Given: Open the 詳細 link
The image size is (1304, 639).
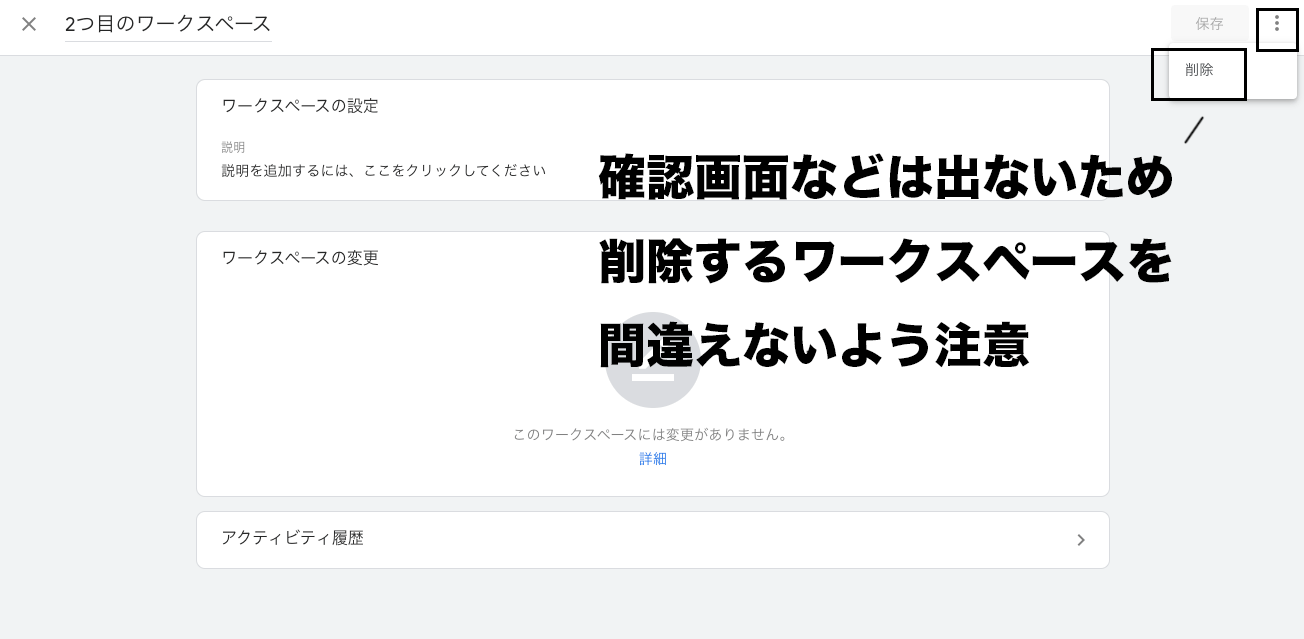Looking at the screenshot, I should tap(653, 459).
